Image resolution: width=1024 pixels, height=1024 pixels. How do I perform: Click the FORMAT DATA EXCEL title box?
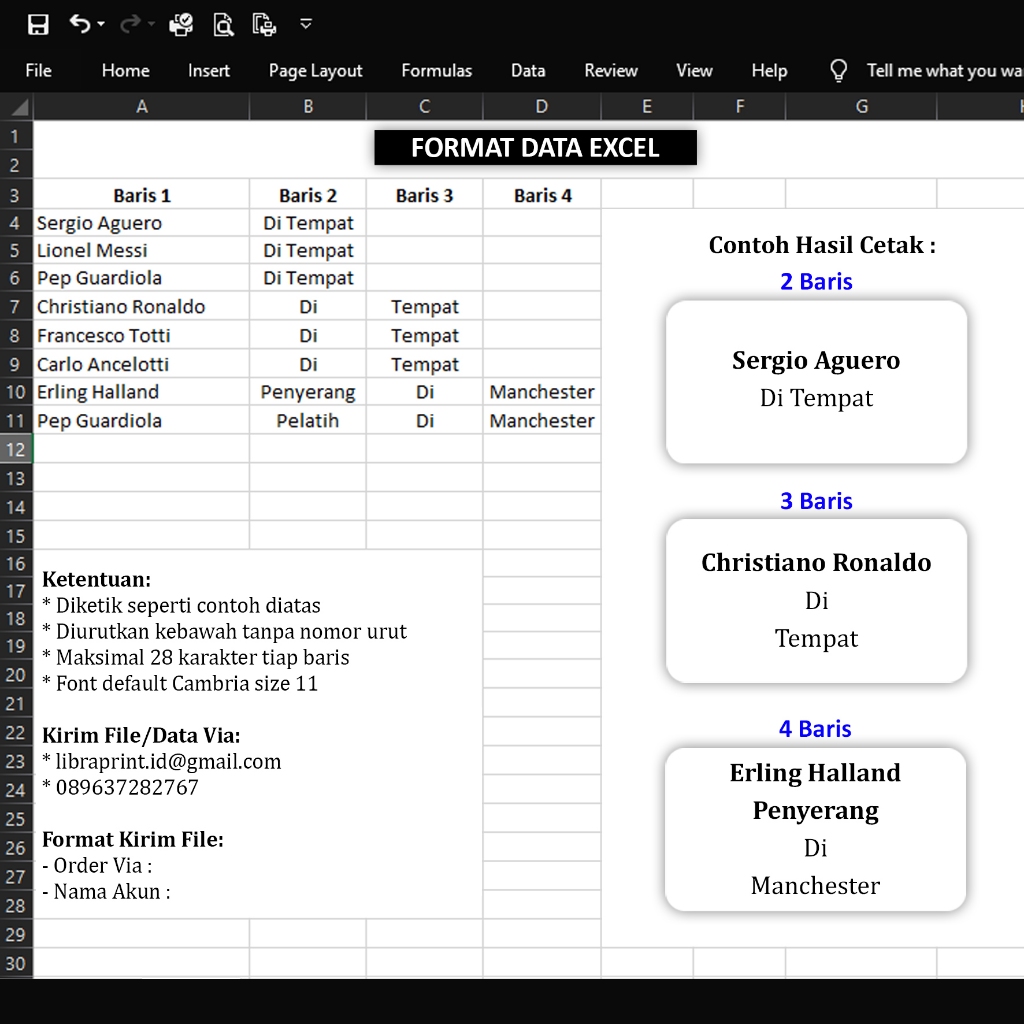point(535,148)
